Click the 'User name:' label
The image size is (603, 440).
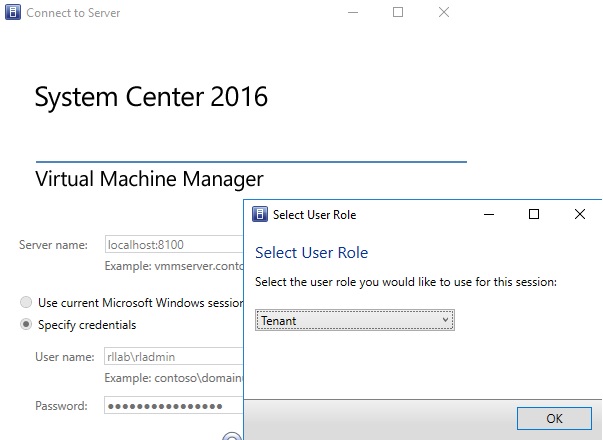pyautogui.click(x=65, y=357)
